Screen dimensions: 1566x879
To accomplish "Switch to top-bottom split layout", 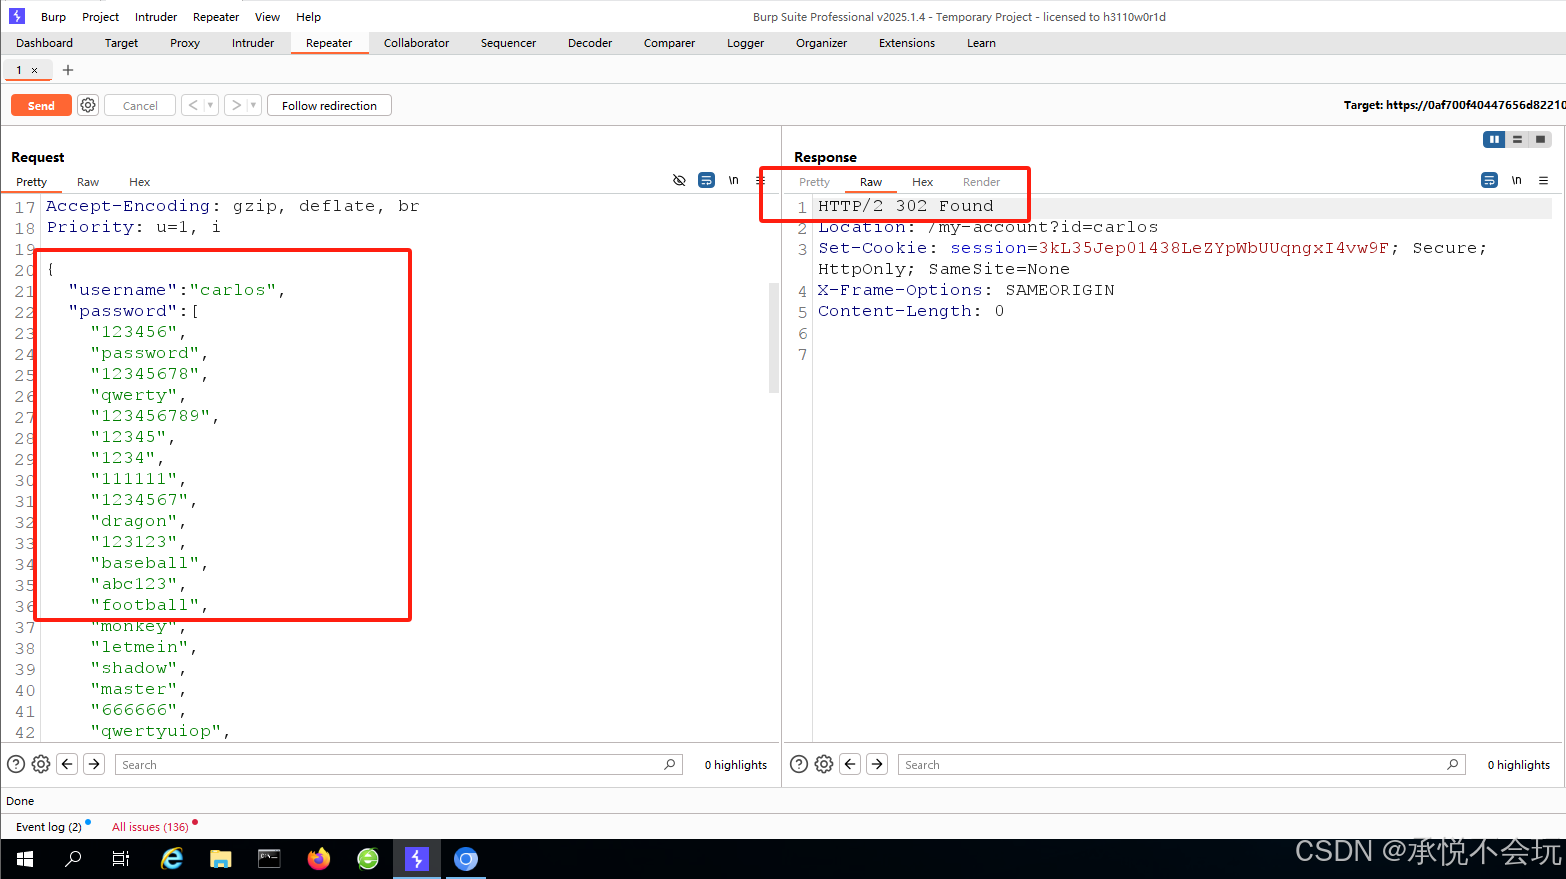I will (x=1517, y=139).
